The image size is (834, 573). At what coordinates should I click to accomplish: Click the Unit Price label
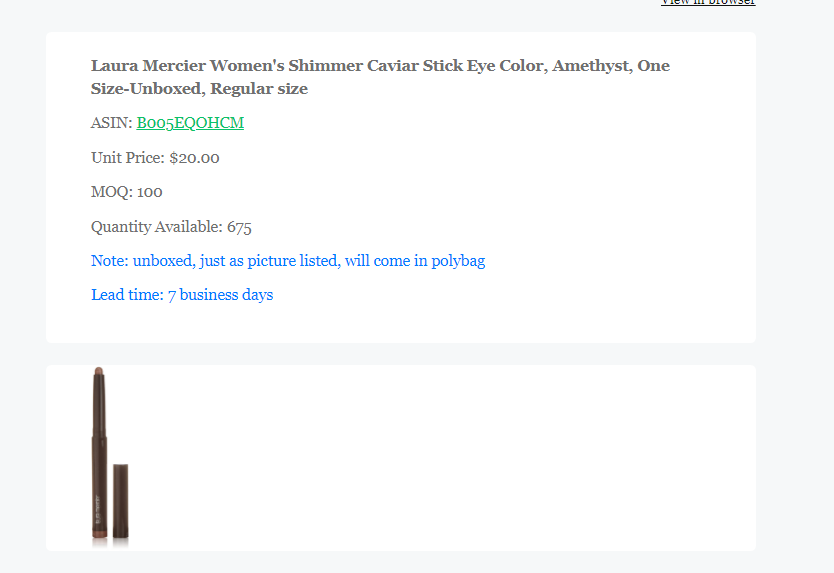pyautogui.click(x=128, y=157)
